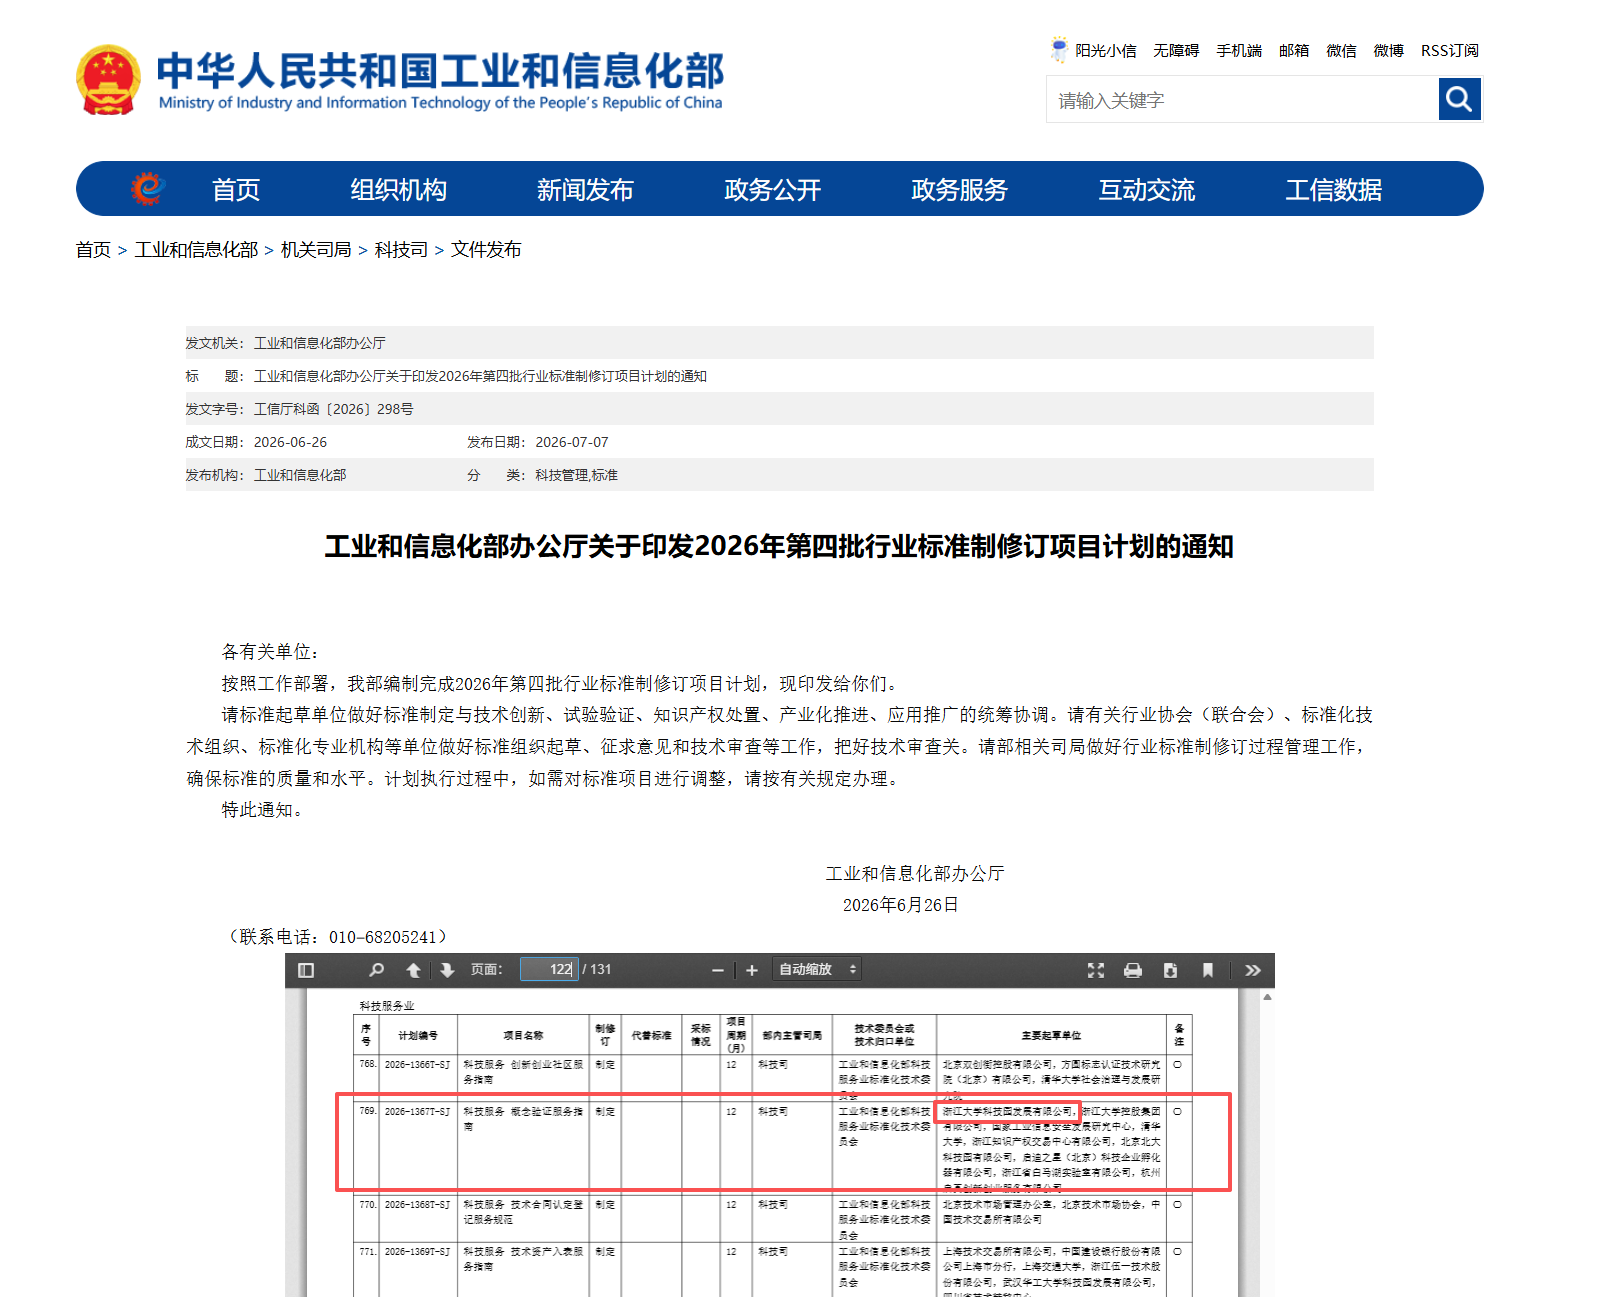Image resolution: width=1620 pixels, height=1297 pixels.
Task: Go to previous PDF page
Action: [x=413, y=970]
